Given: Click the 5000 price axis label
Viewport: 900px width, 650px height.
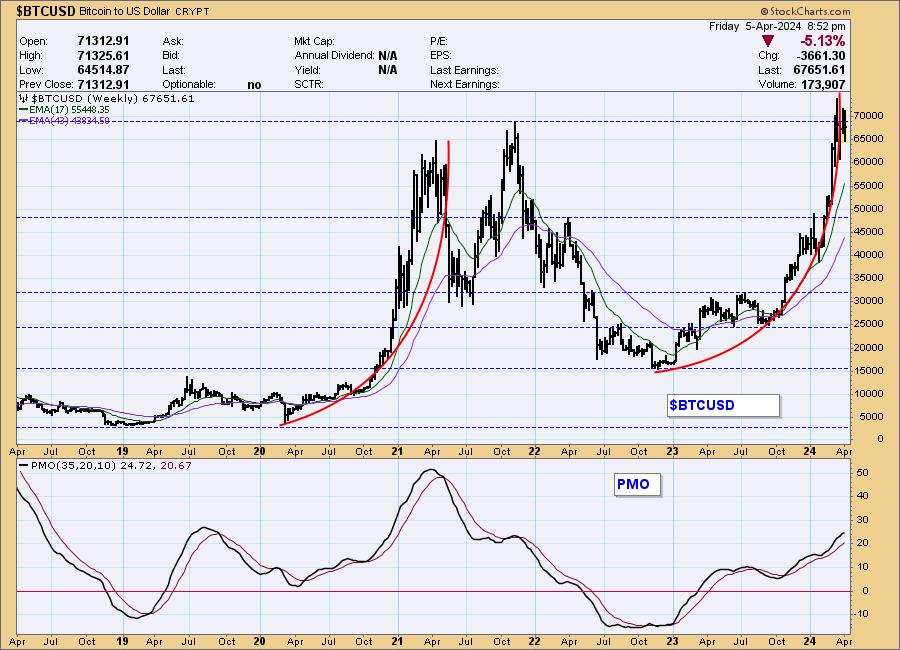Looking at the screenshot, I should tap(871, 416).
